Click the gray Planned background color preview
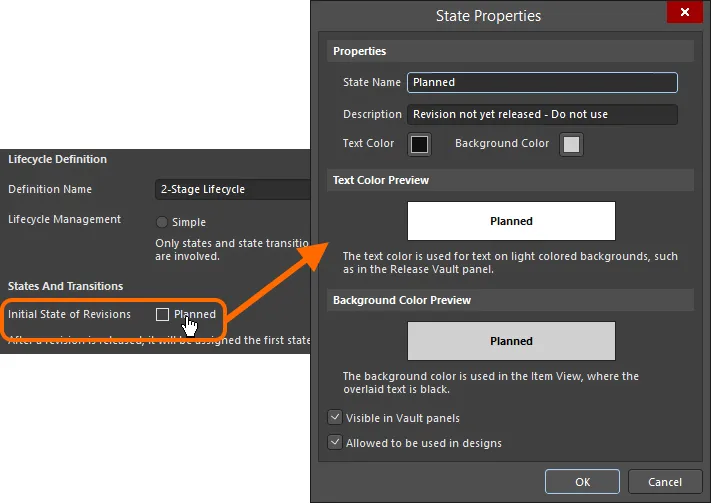711x503 pixels. point(511,341)
